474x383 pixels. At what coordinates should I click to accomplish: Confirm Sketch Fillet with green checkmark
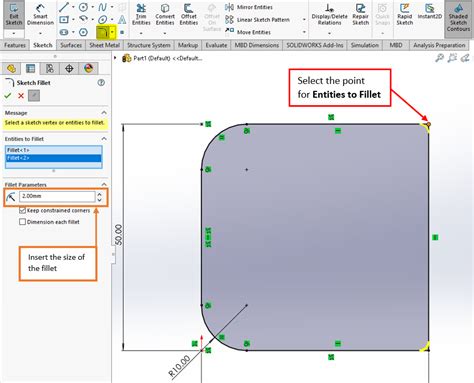click(8, 96)
